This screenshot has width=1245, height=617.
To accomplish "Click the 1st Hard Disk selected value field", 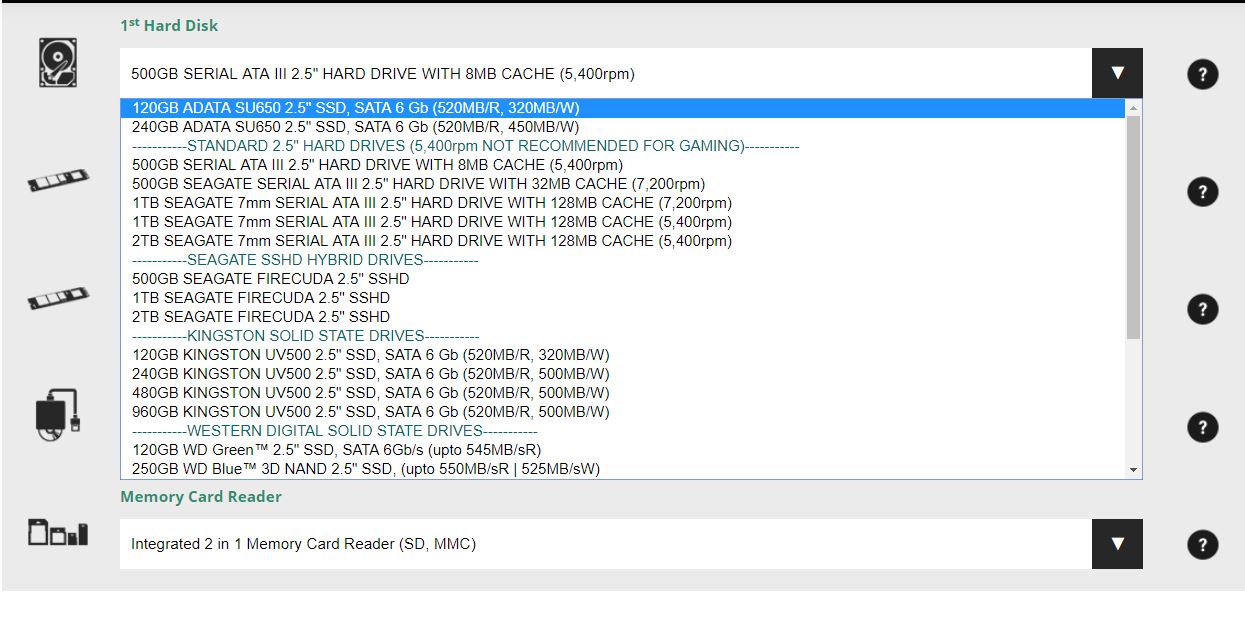I will 606,73.
